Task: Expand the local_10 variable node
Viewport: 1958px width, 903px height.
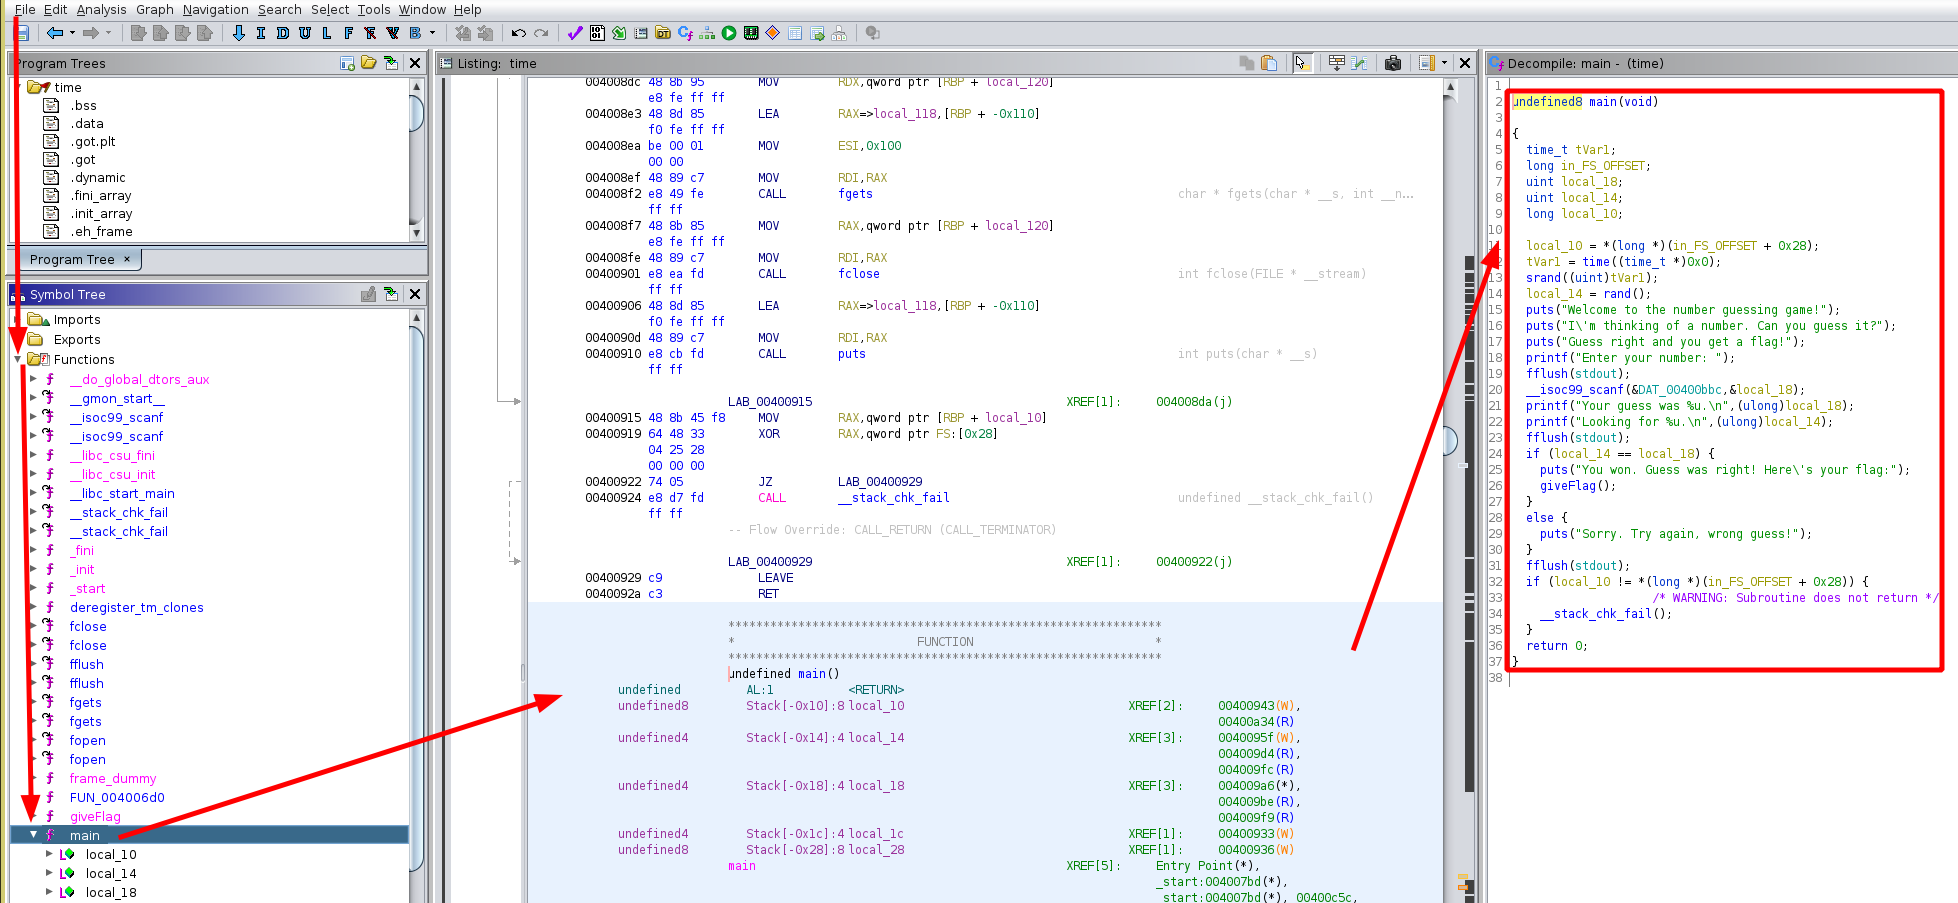Action: tap(49, 854)
